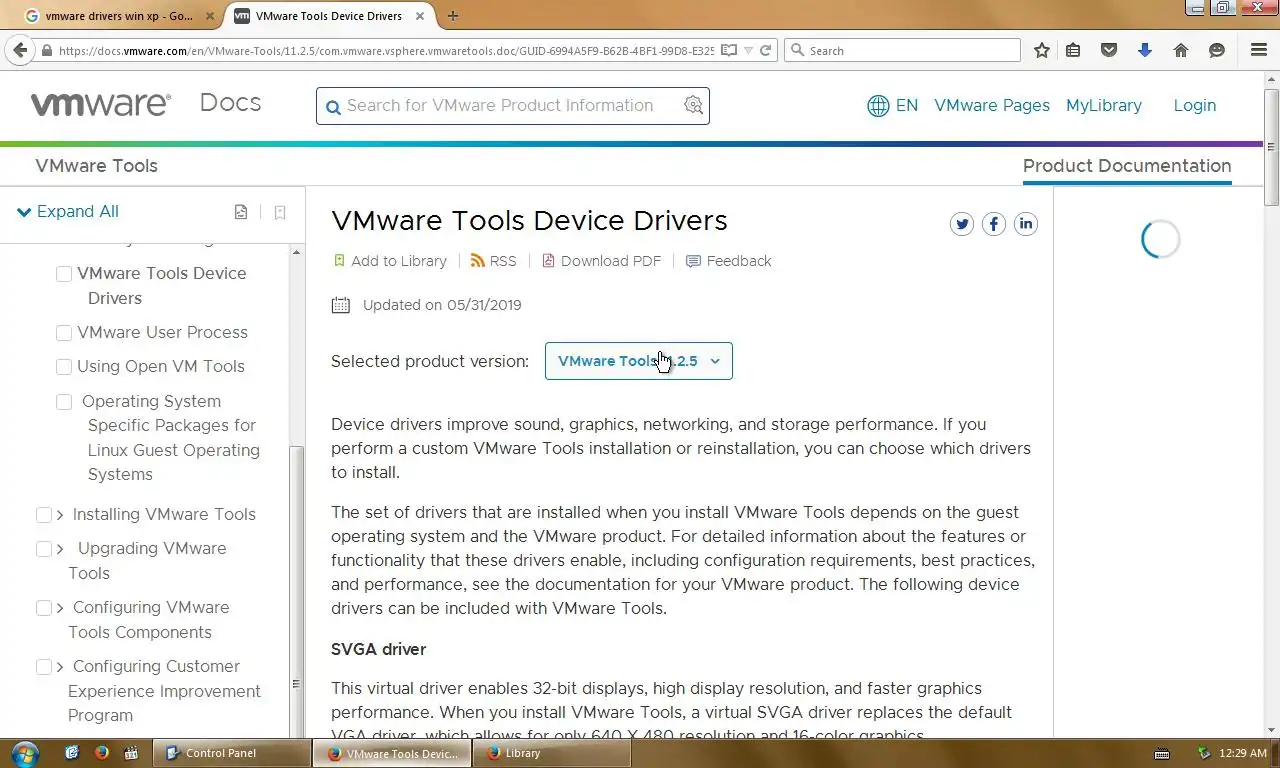Click Add to Library link
This screenshot has height=768, width=1280.
pos(390,261)
